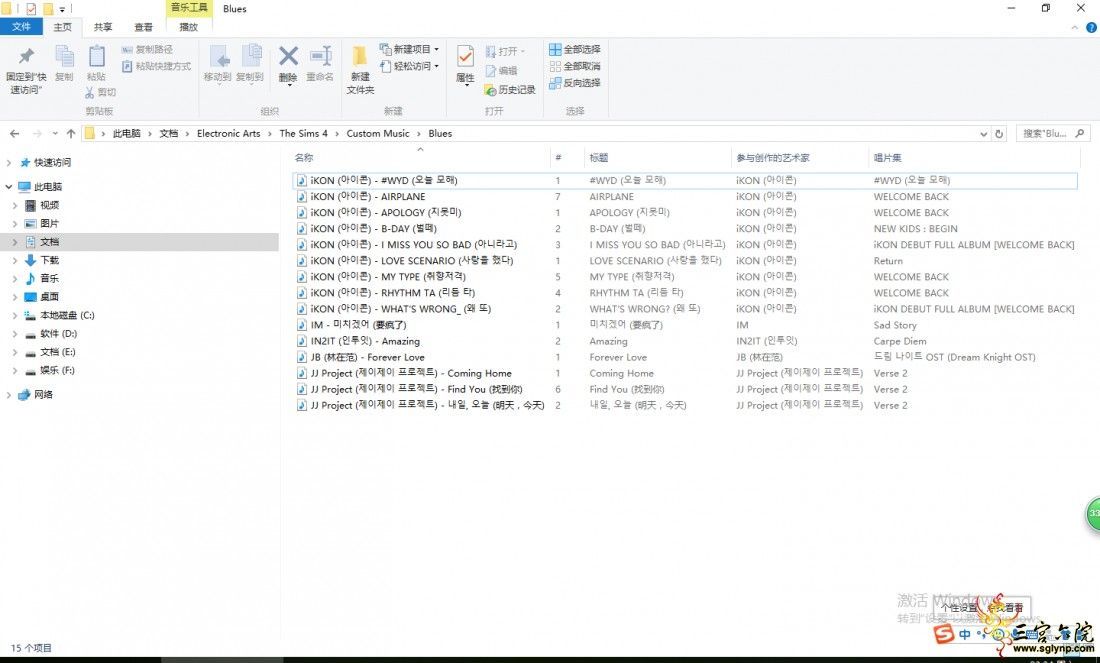Click Custom Music in the breadcrumb
Screen dimensions: 1100x663
pyautogui.click(x=377, y=133)
